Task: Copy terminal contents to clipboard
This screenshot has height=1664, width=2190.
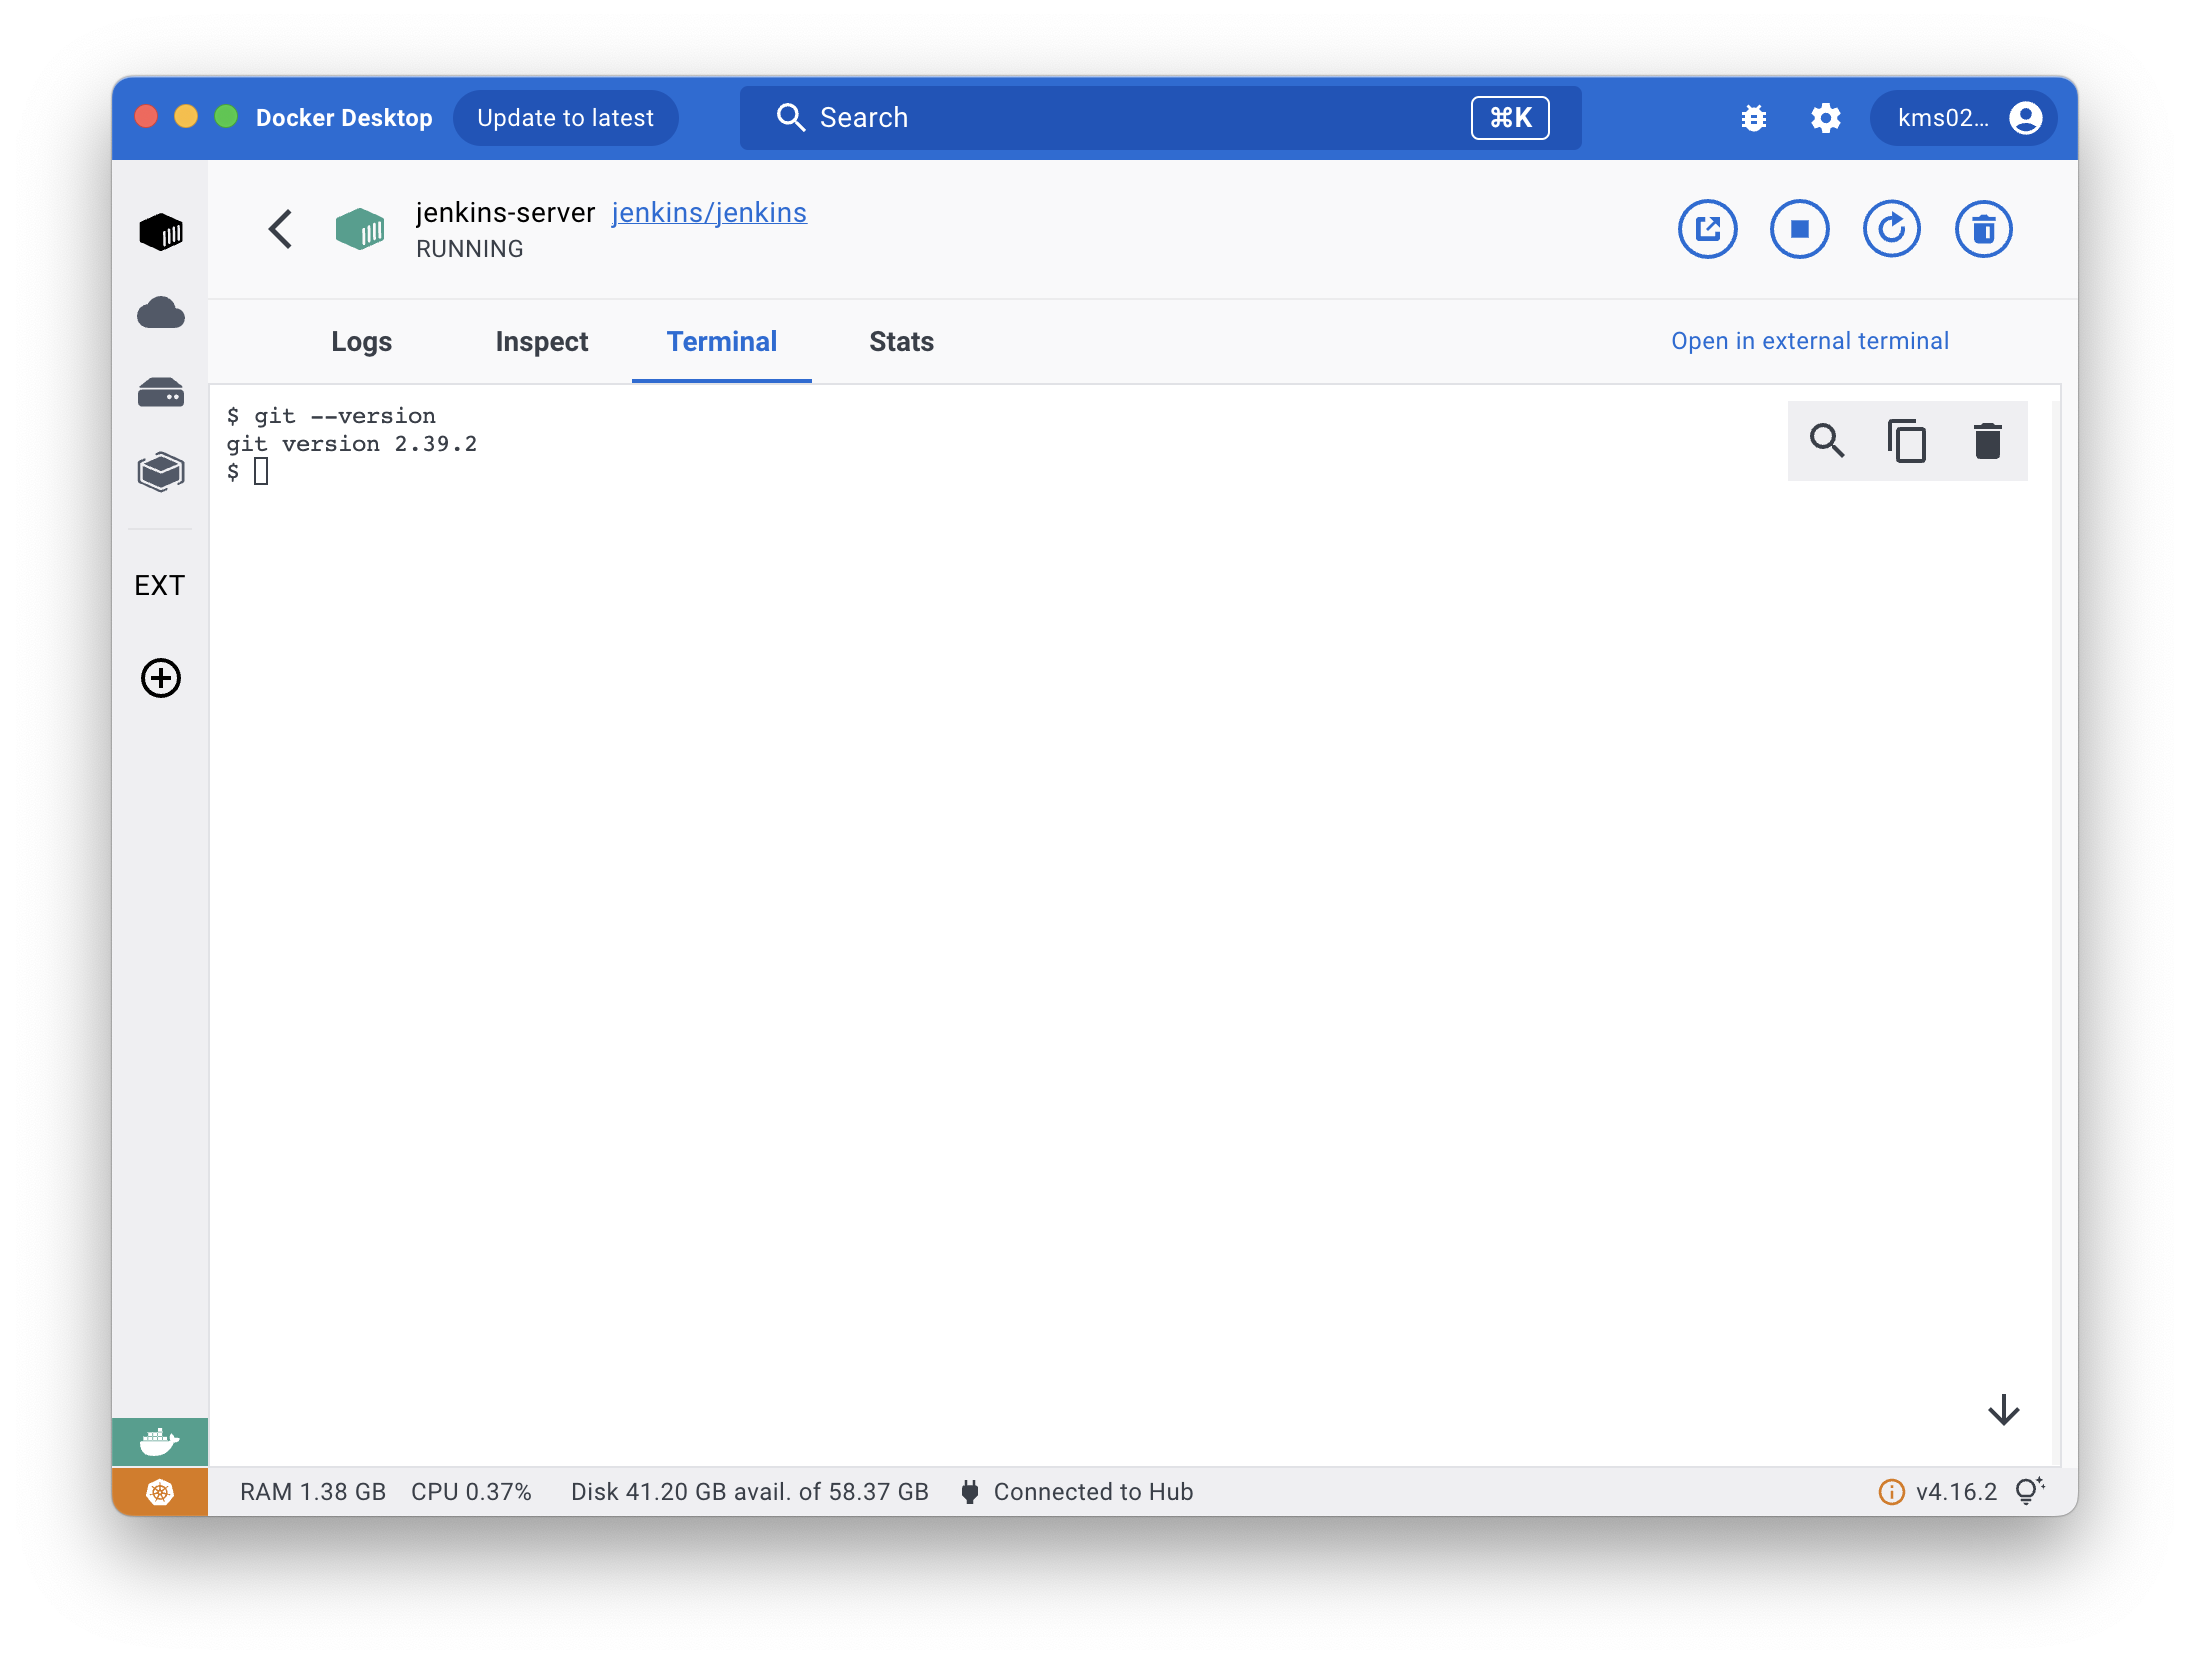Action: (x=1907, y=441)
